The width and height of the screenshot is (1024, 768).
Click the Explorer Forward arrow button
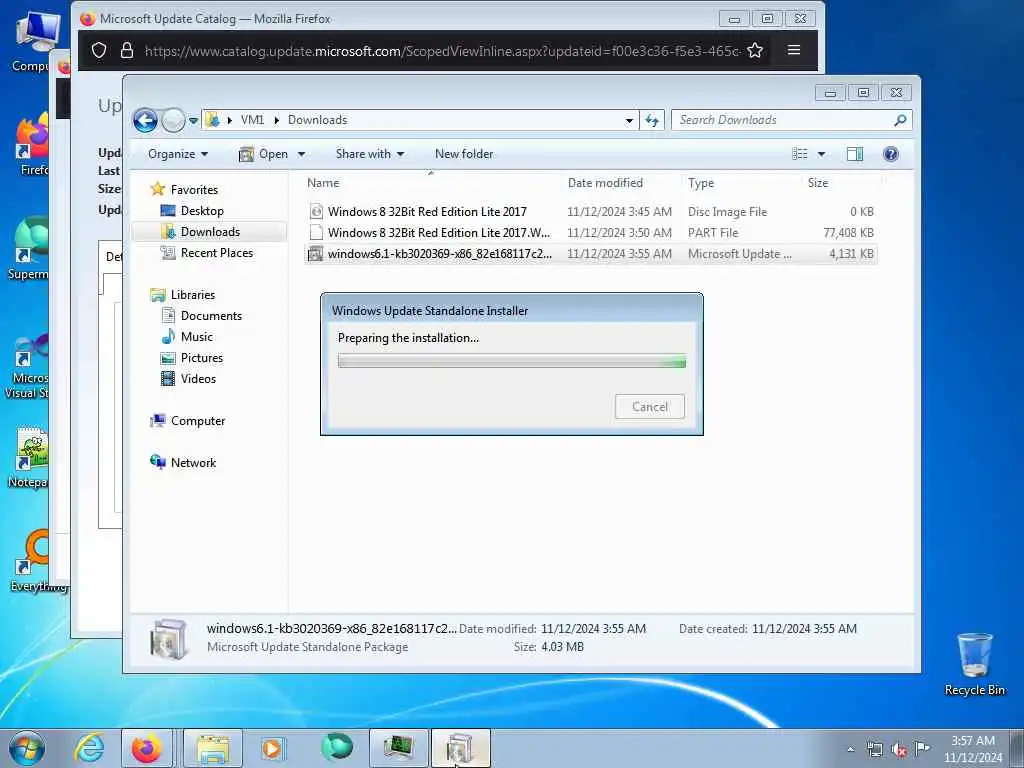pyautogui.click(x=173, y=120)
